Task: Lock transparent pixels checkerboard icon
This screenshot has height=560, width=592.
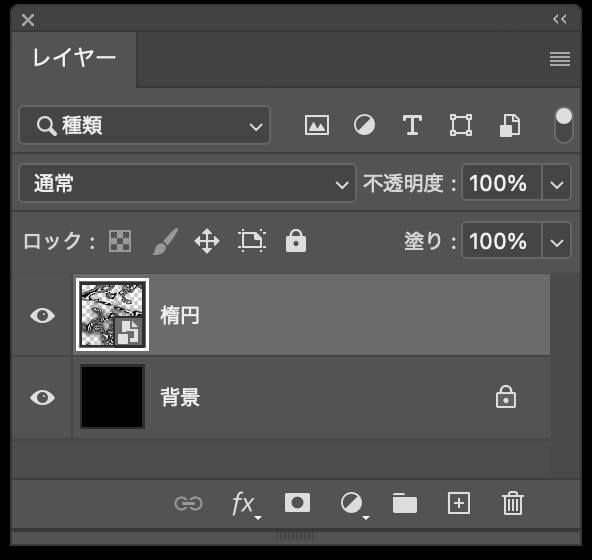Action: click(120, 241)
